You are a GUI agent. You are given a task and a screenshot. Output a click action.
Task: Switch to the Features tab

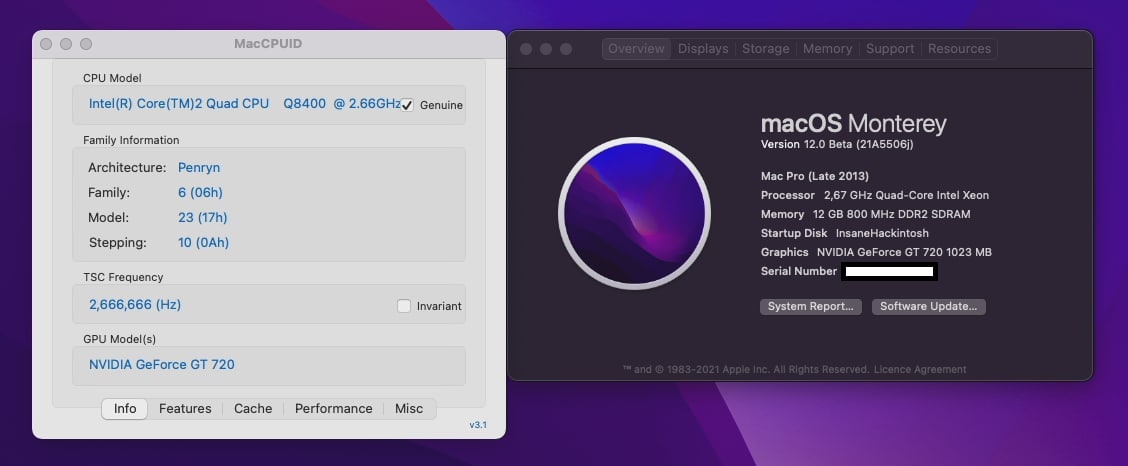pyautogui.click(x=185, y=408)
